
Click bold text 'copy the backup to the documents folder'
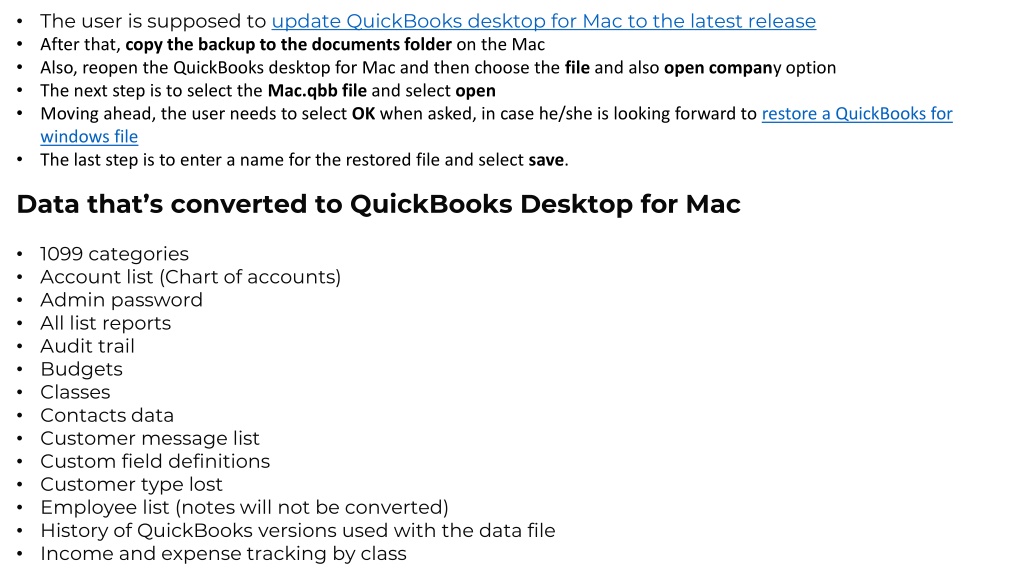(x=289, y=44)
